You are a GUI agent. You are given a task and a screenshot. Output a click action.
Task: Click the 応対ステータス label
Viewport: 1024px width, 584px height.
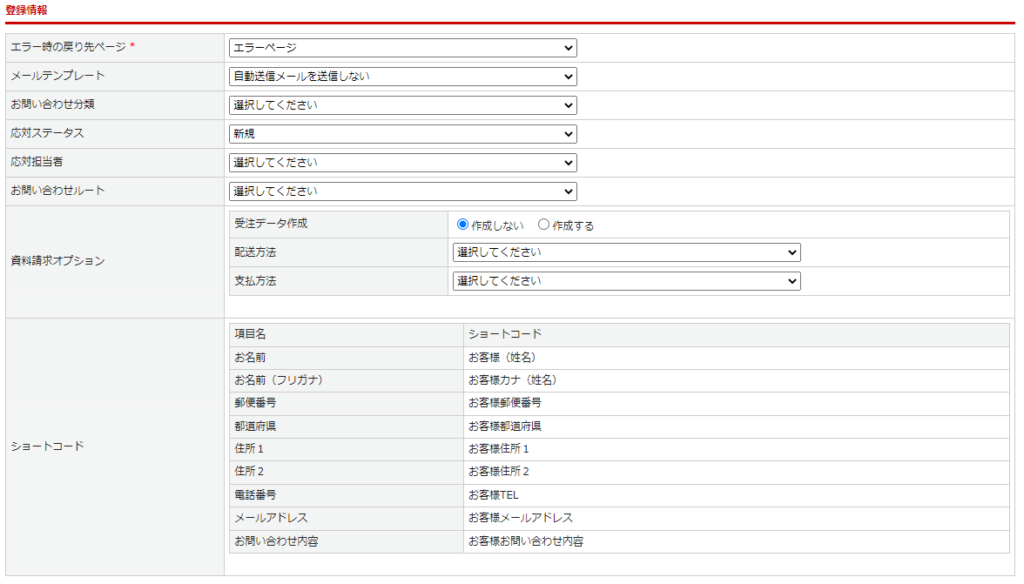pyautogui.click(x=47, y=133)
